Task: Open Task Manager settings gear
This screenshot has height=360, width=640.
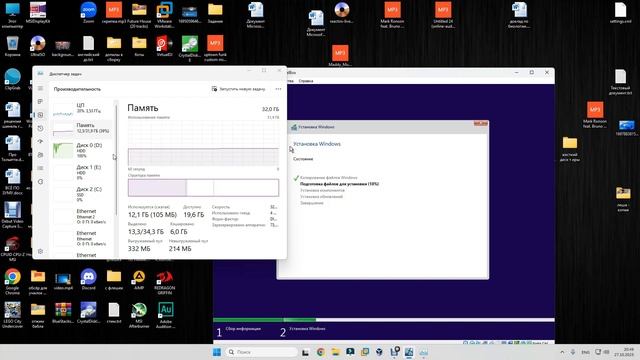Action: 40,251
